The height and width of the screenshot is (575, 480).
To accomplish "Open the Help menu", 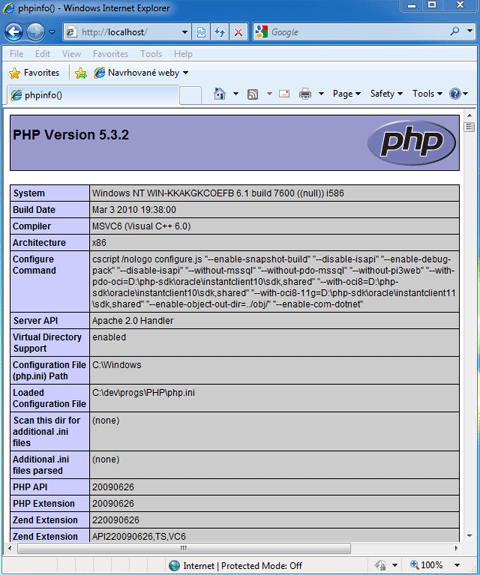I will 183,54.
